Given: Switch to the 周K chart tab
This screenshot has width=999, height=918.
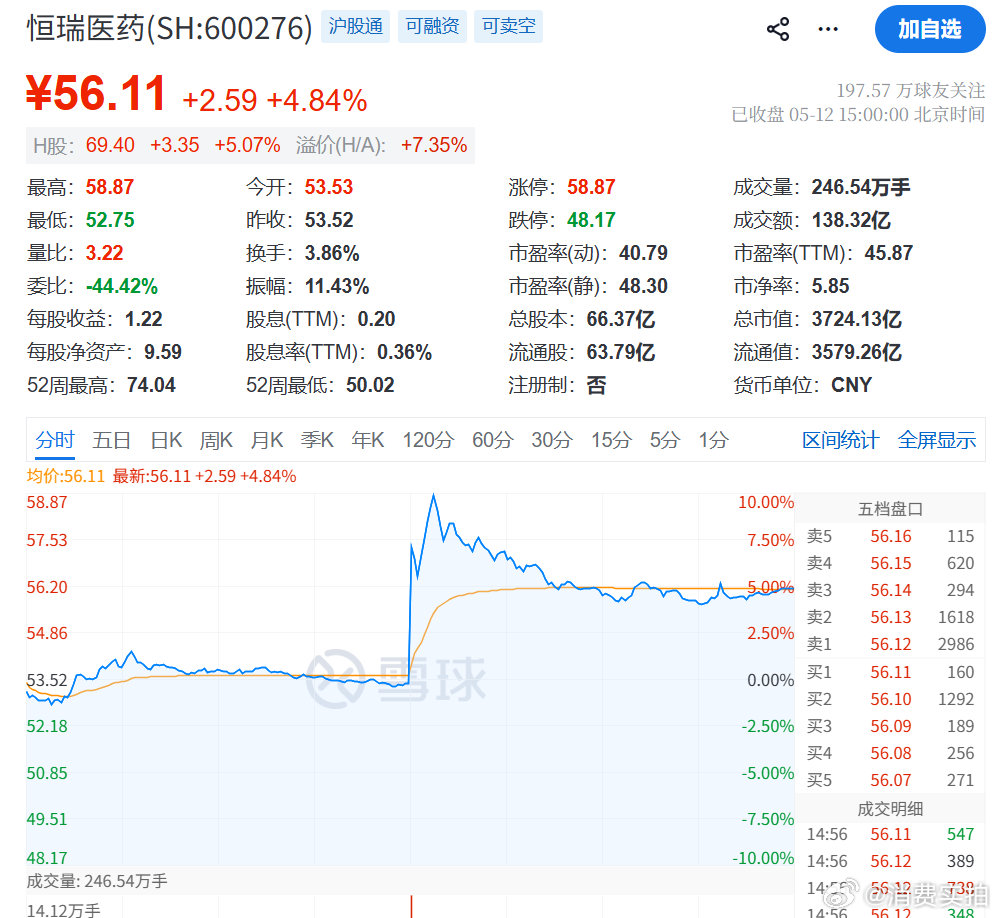Looking at the screenshot, I should click(216, 440).
